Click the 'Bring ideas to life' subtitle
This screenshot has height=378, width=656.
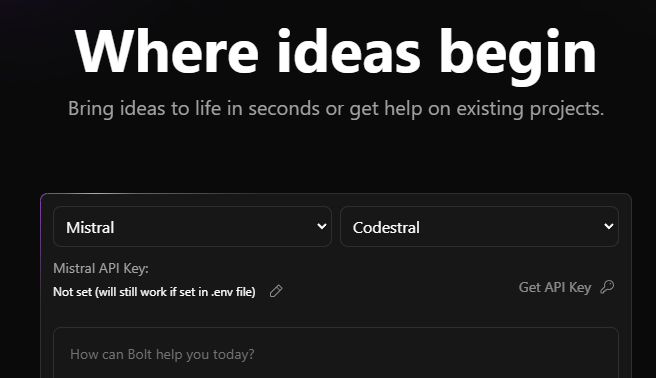click(336, 109)
